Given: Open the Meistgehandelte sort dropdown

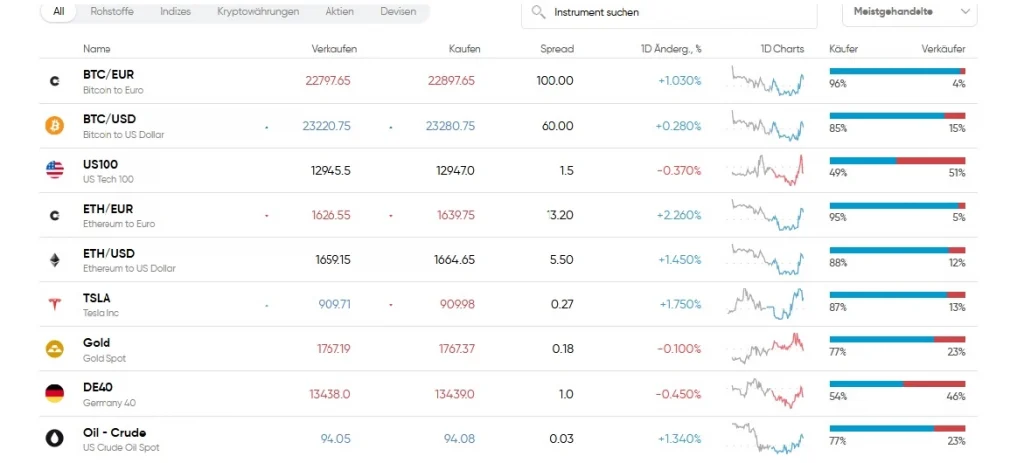Looking at the screenshot, I should (909, 12).
